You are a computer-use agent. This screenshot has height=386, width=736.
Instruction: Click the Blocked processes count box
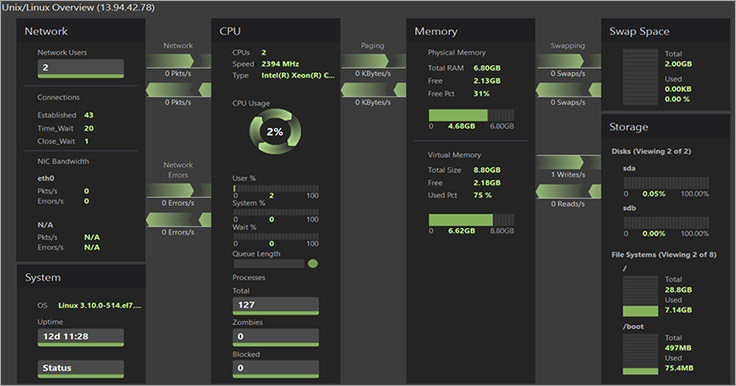coord(276,369)
